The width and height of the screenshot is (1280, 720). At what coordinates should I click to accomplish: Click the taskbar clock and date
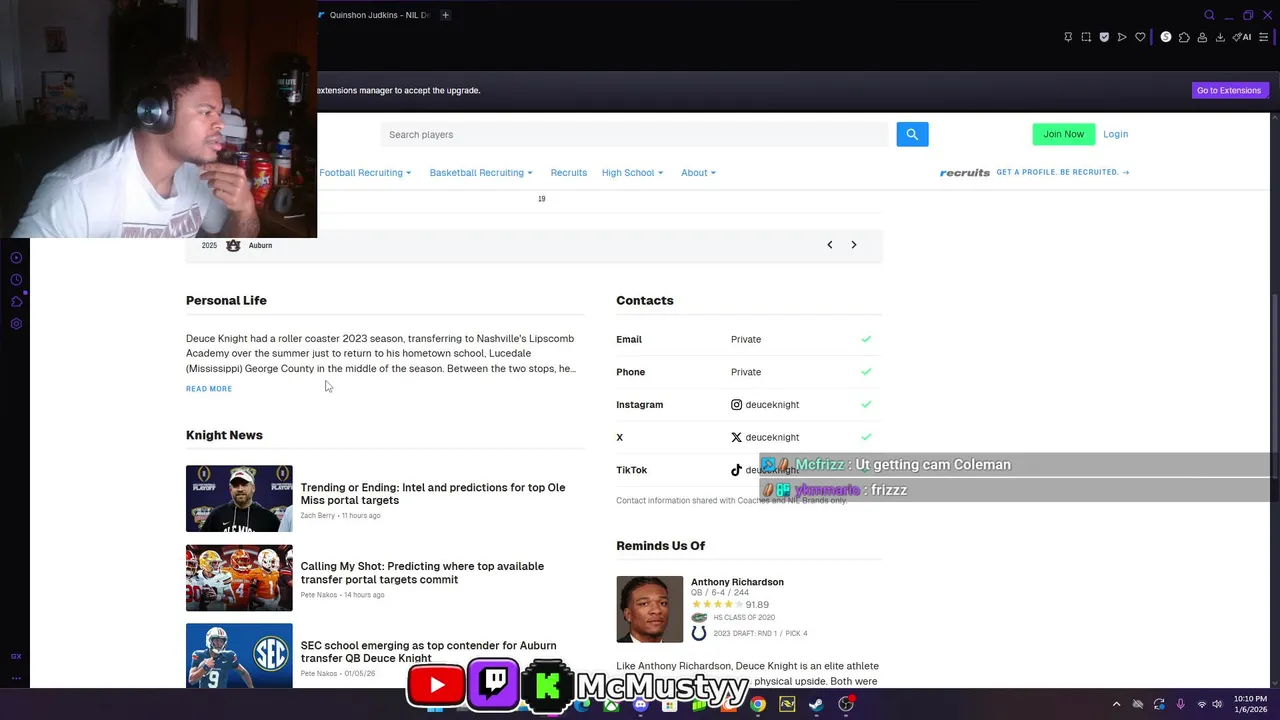click(x=1251, y=704)
